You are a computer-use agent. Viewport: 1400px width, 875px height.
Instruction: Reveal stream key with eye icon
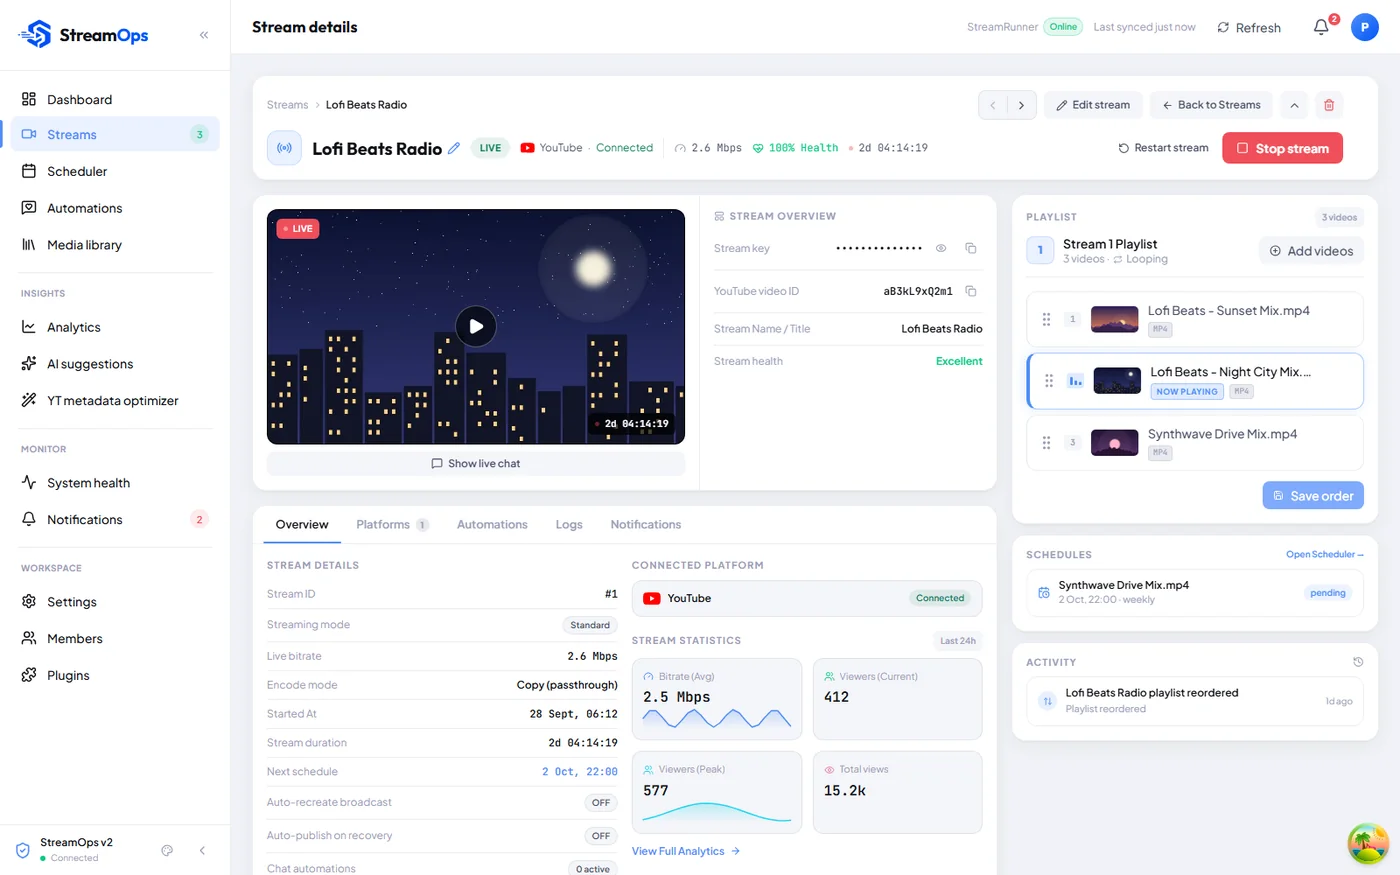[x=941, y=248]
